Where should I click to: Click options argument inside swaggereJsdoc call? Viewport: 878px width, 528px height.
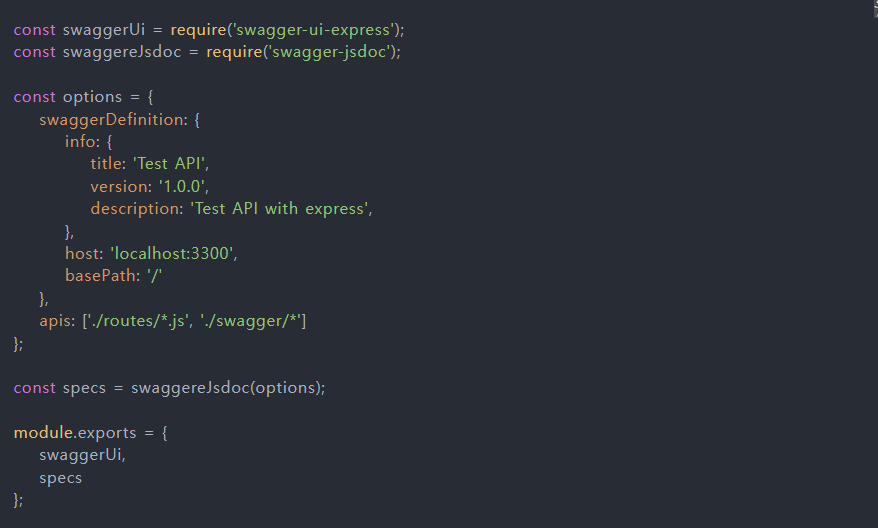[284, 388]
